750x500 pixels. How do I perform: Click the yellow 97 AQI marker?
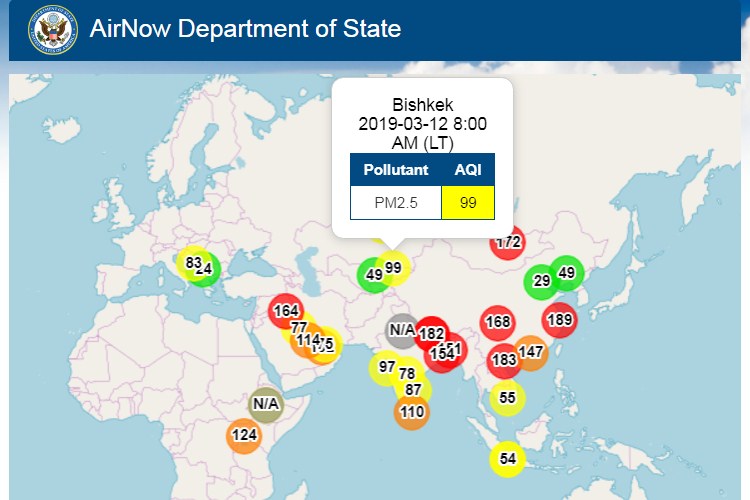pyautogui.click(x=386, y=367)
